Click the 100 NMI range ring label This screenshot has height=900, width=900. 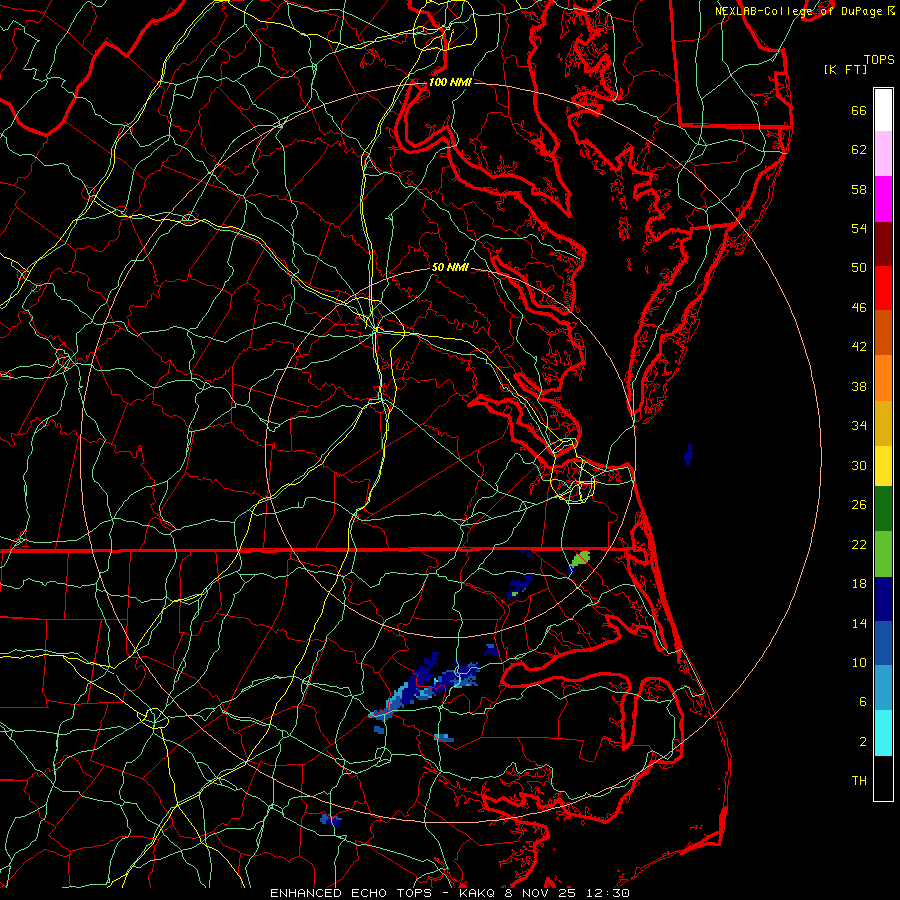[450, 82]
